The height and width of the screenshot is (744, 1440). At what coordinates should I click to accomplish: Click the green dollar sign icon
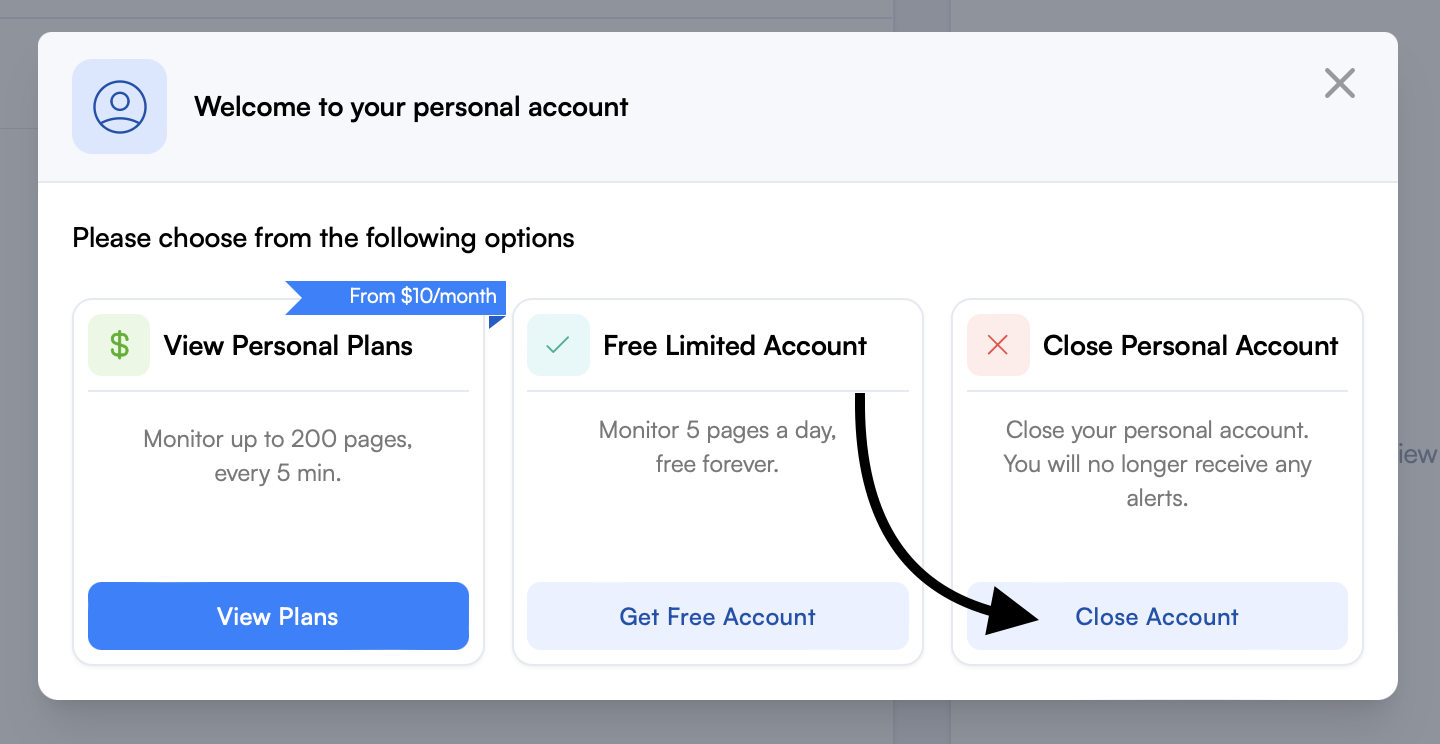(119, 345)
